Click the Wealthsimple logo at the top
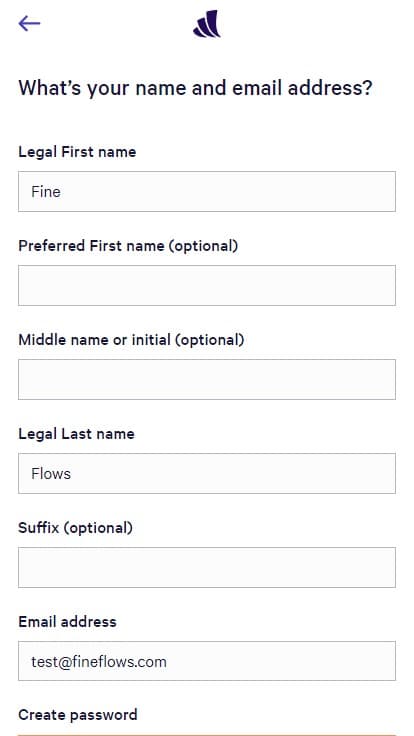Screen dimensions: 414x736 coord(207,23)
